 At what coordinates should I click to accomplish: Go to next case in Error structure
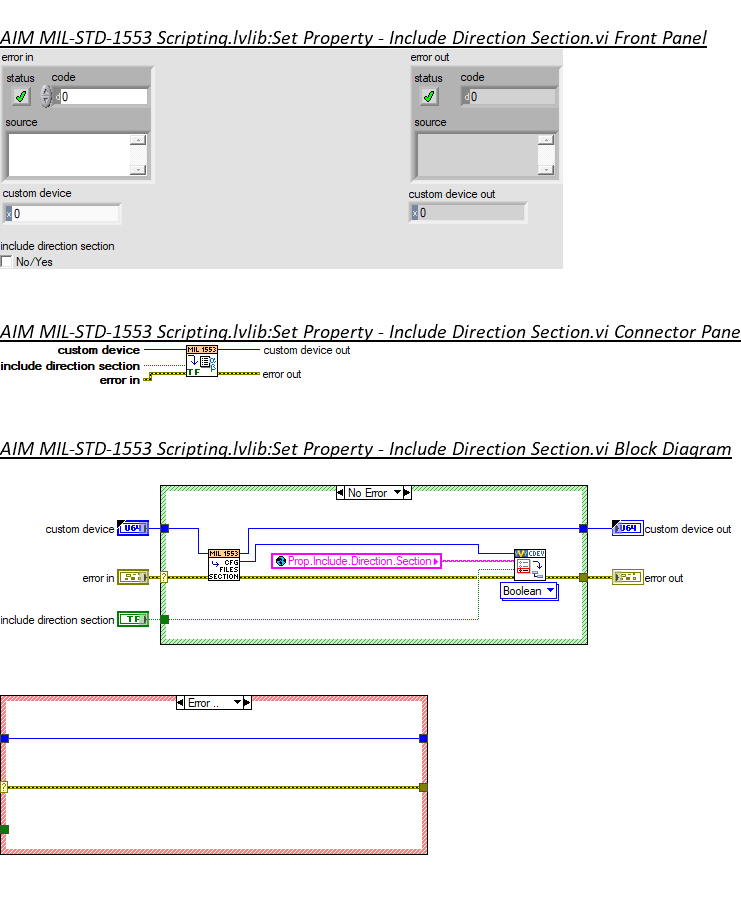247,703
